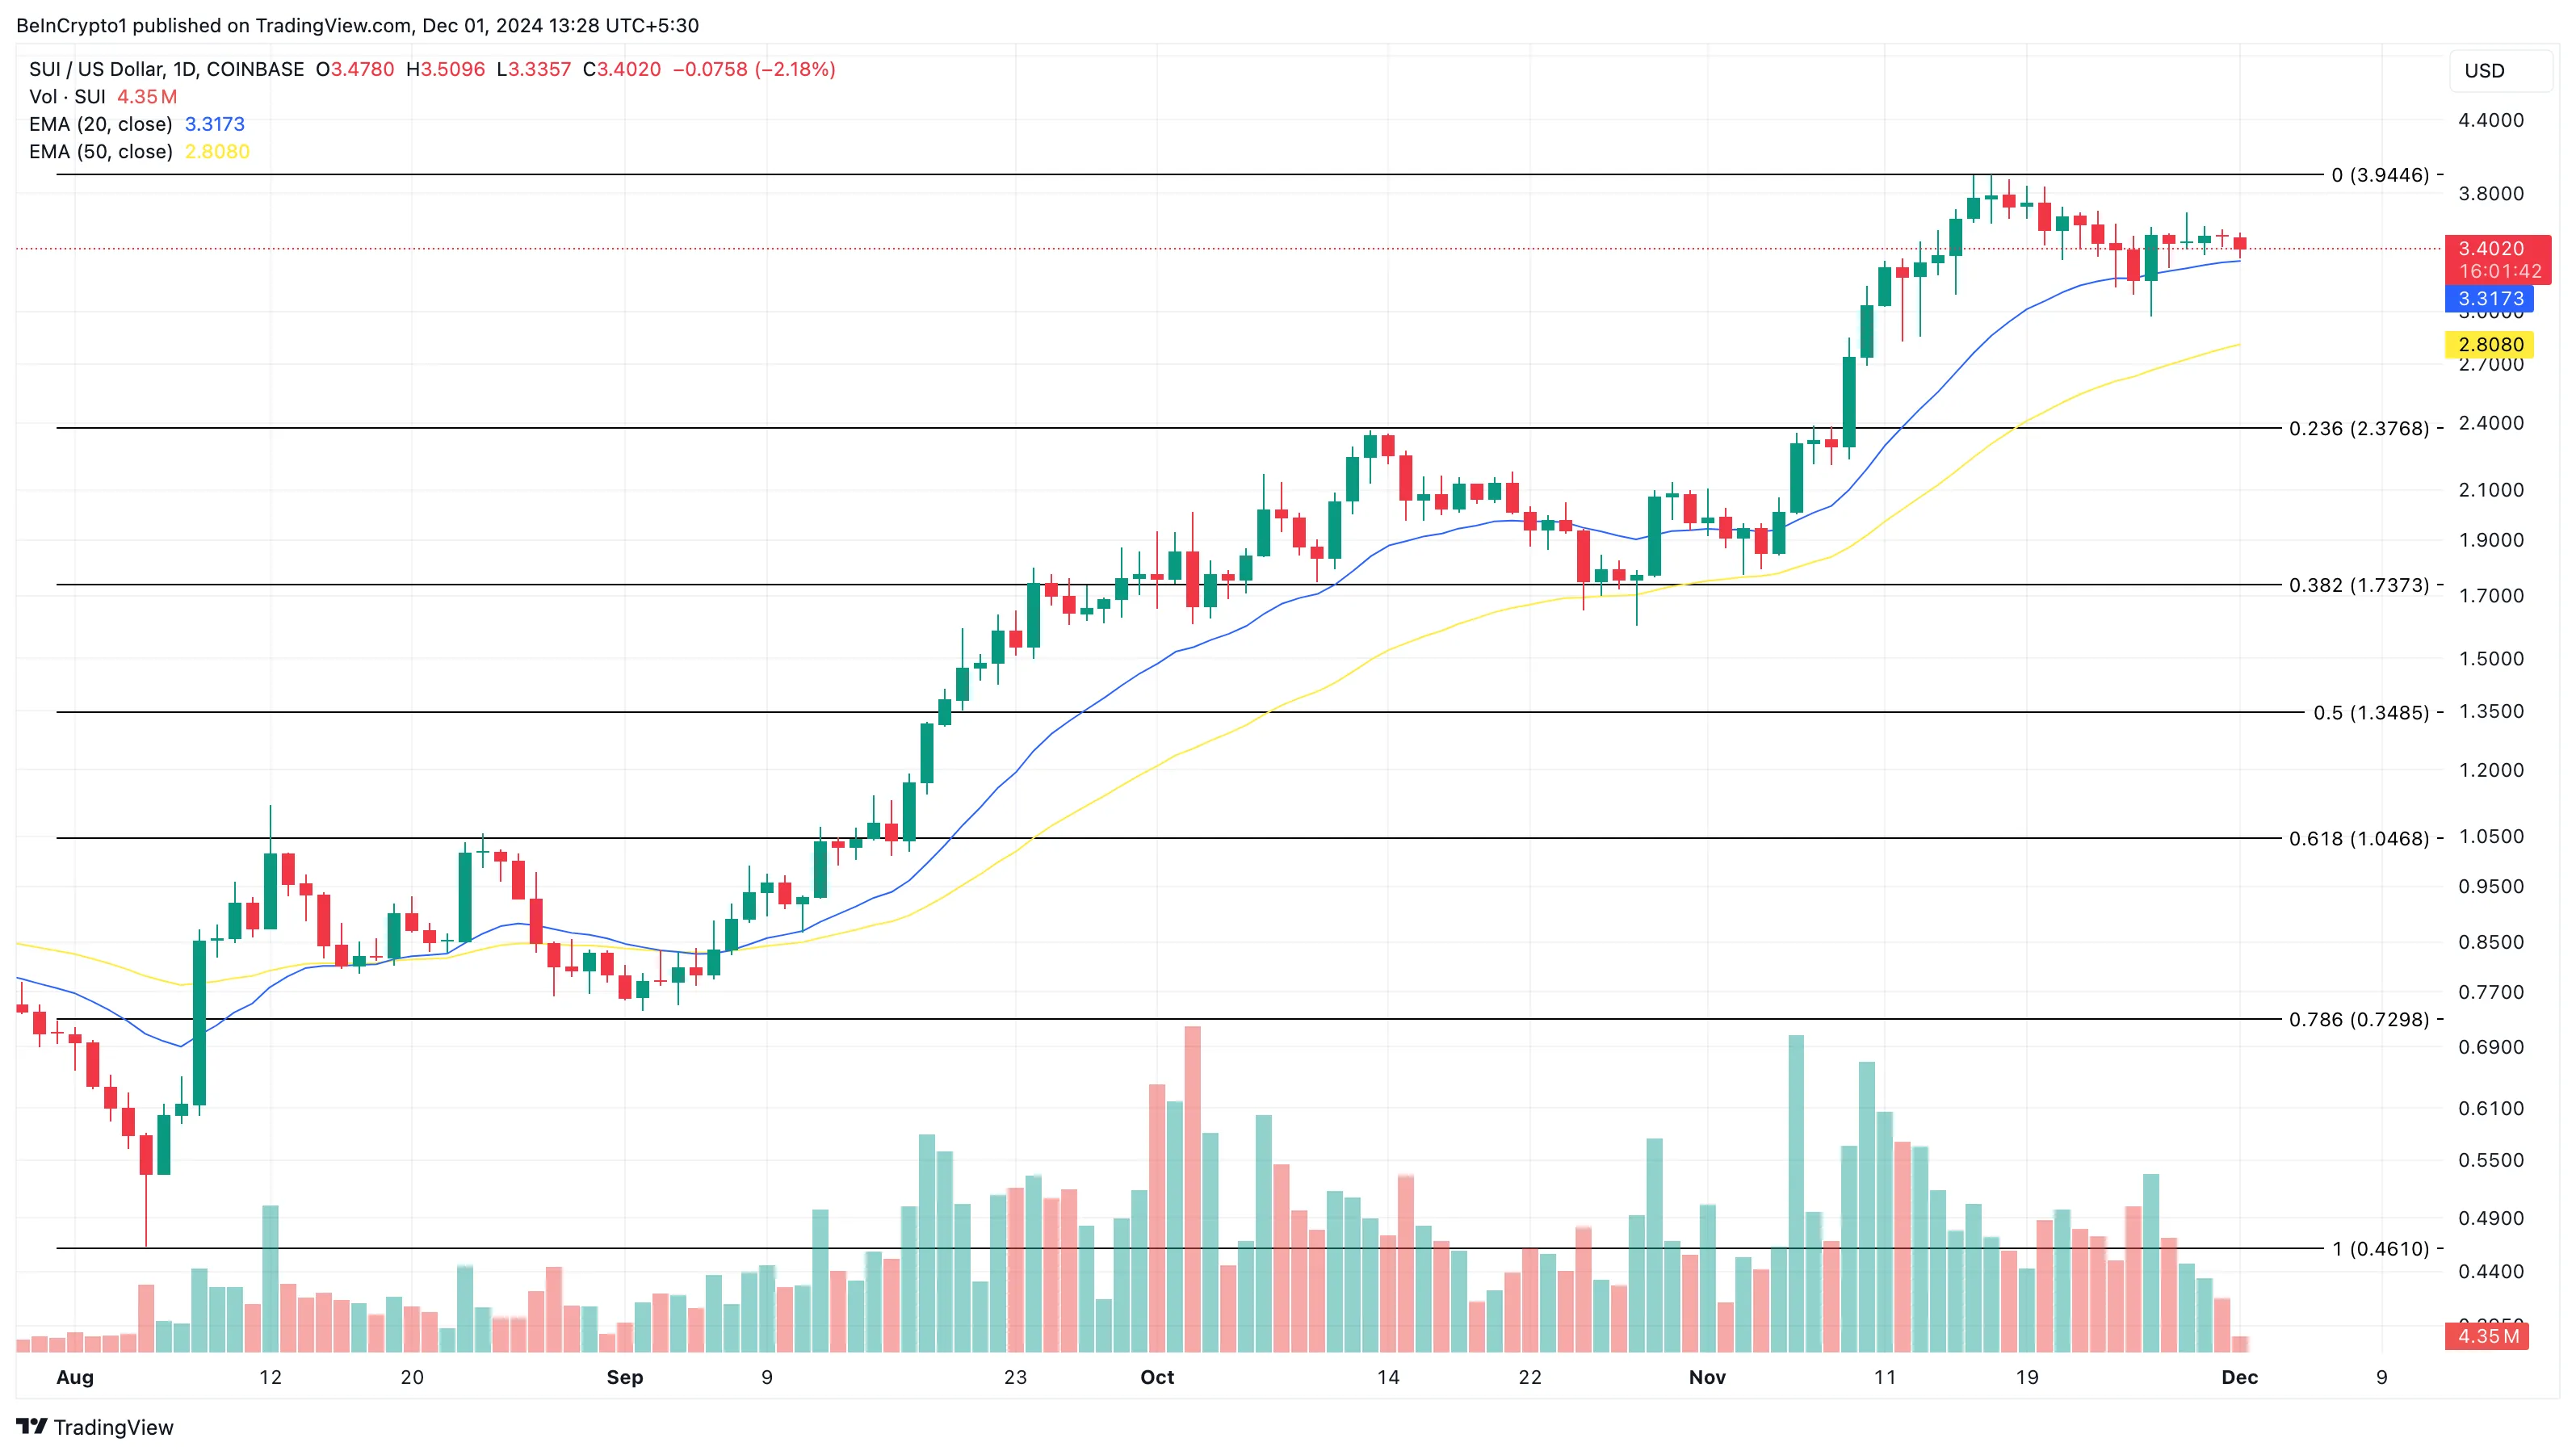Select the 0.618 (1.0468) Fibonacci level label
The image size is (2576, 1455).
pyautogui.click(x=2358, y=839)
